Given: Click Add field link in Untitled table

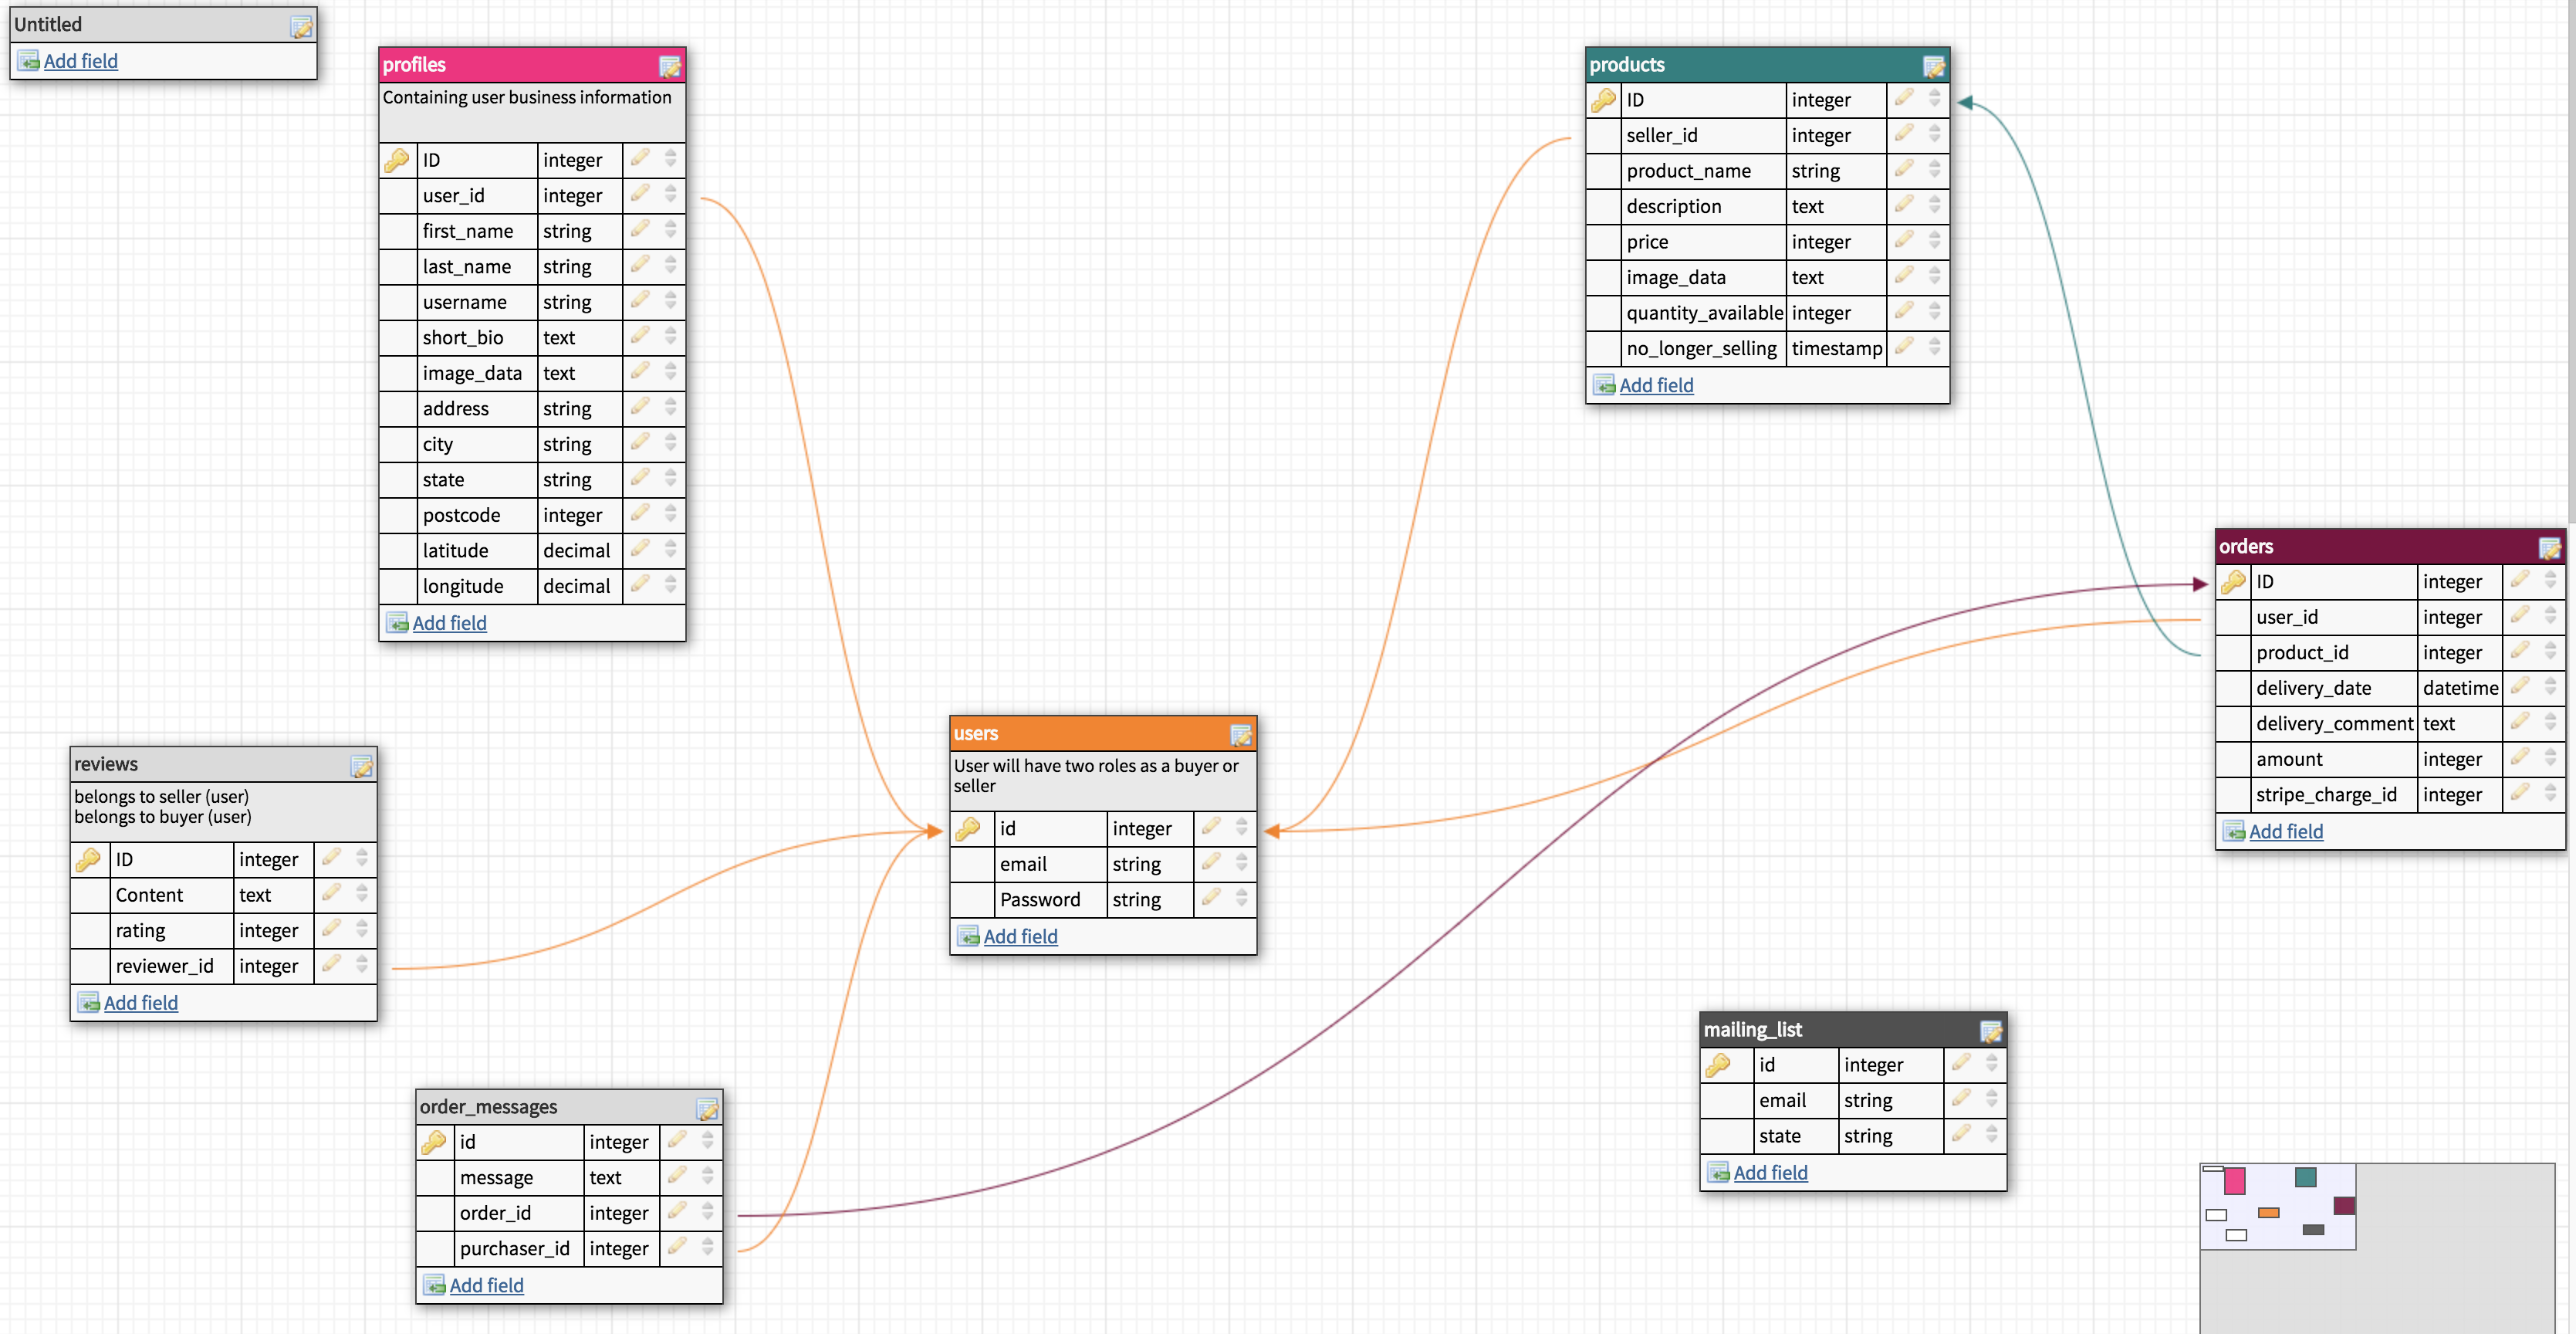Looking at the screenshot, I should [x=80, y=61].
